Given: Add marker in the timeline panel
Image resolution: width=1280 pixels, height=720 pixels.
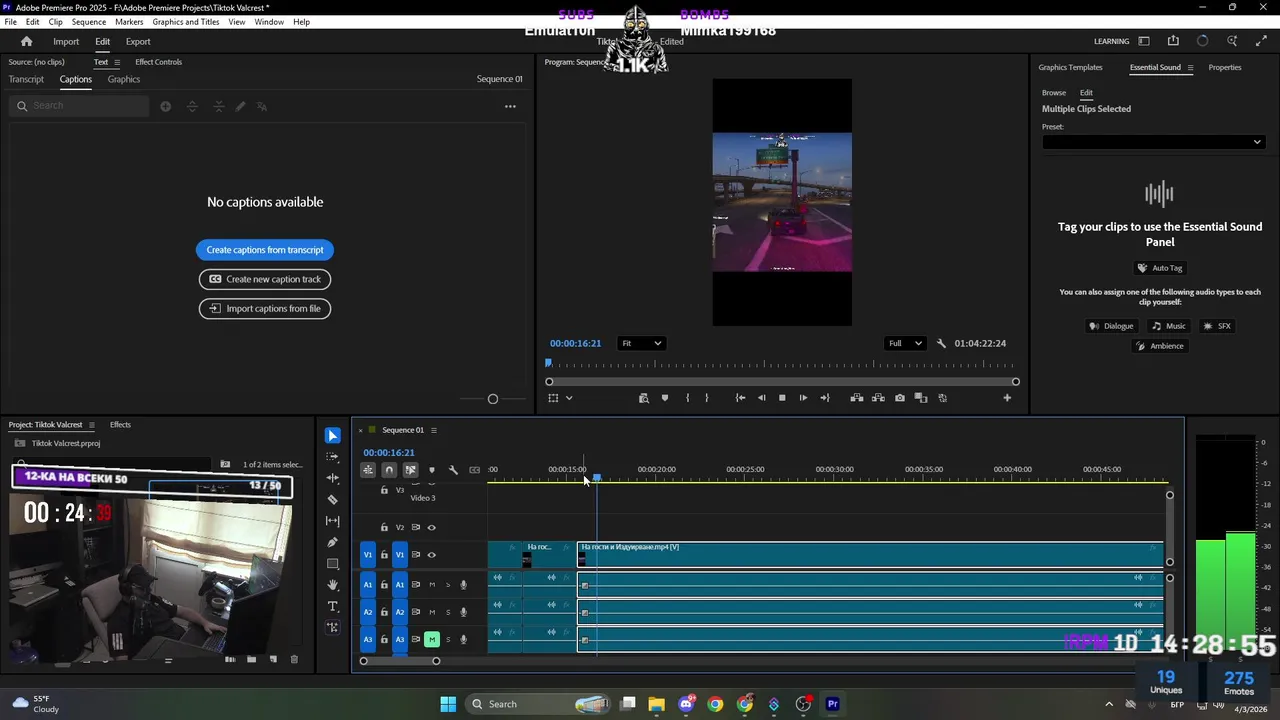Looking at the screenshot, I should coord(432,470).
